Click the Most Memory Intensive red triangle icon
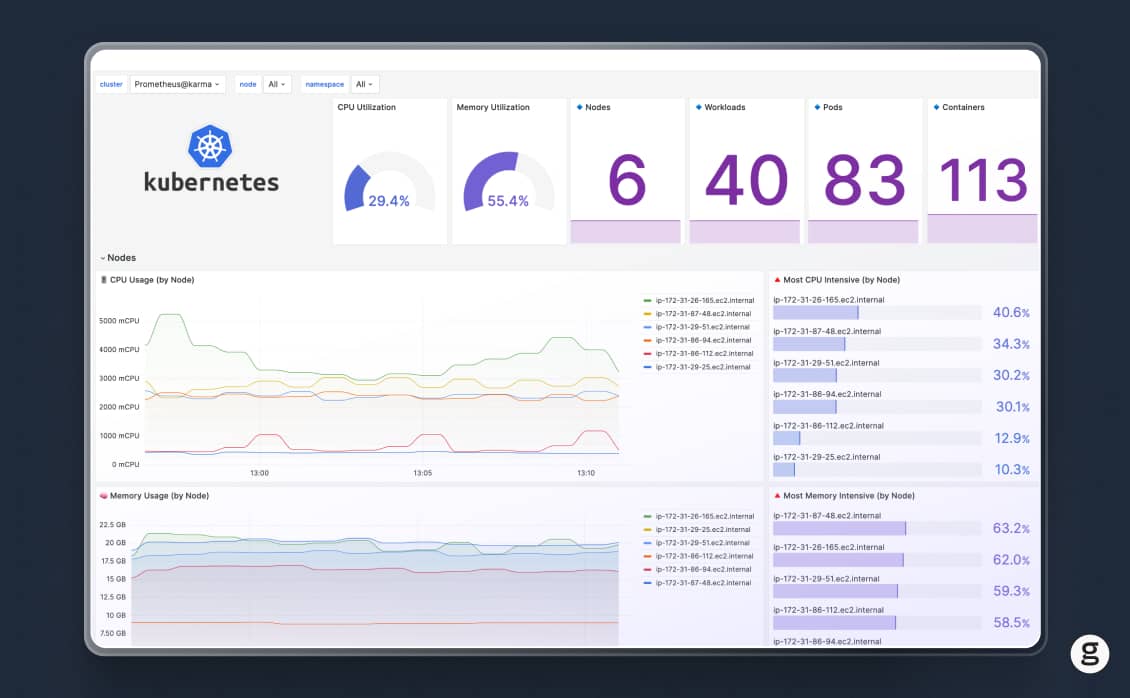1130x698 pixels. (777, 496)
